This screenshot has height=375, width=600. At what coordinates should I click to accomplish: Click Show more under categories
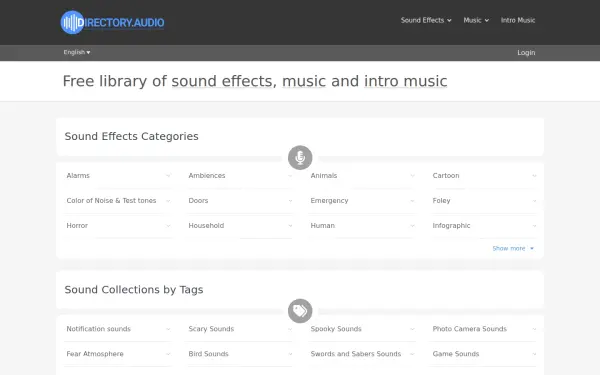coord(513,248)
